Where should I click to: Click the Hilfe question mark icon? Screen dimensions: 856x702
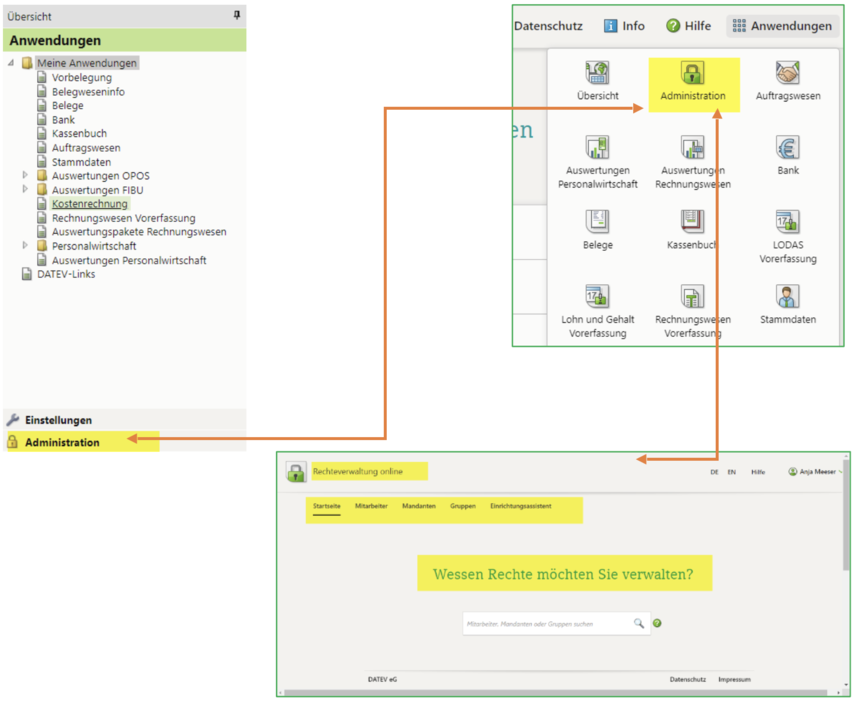point(673,26)
